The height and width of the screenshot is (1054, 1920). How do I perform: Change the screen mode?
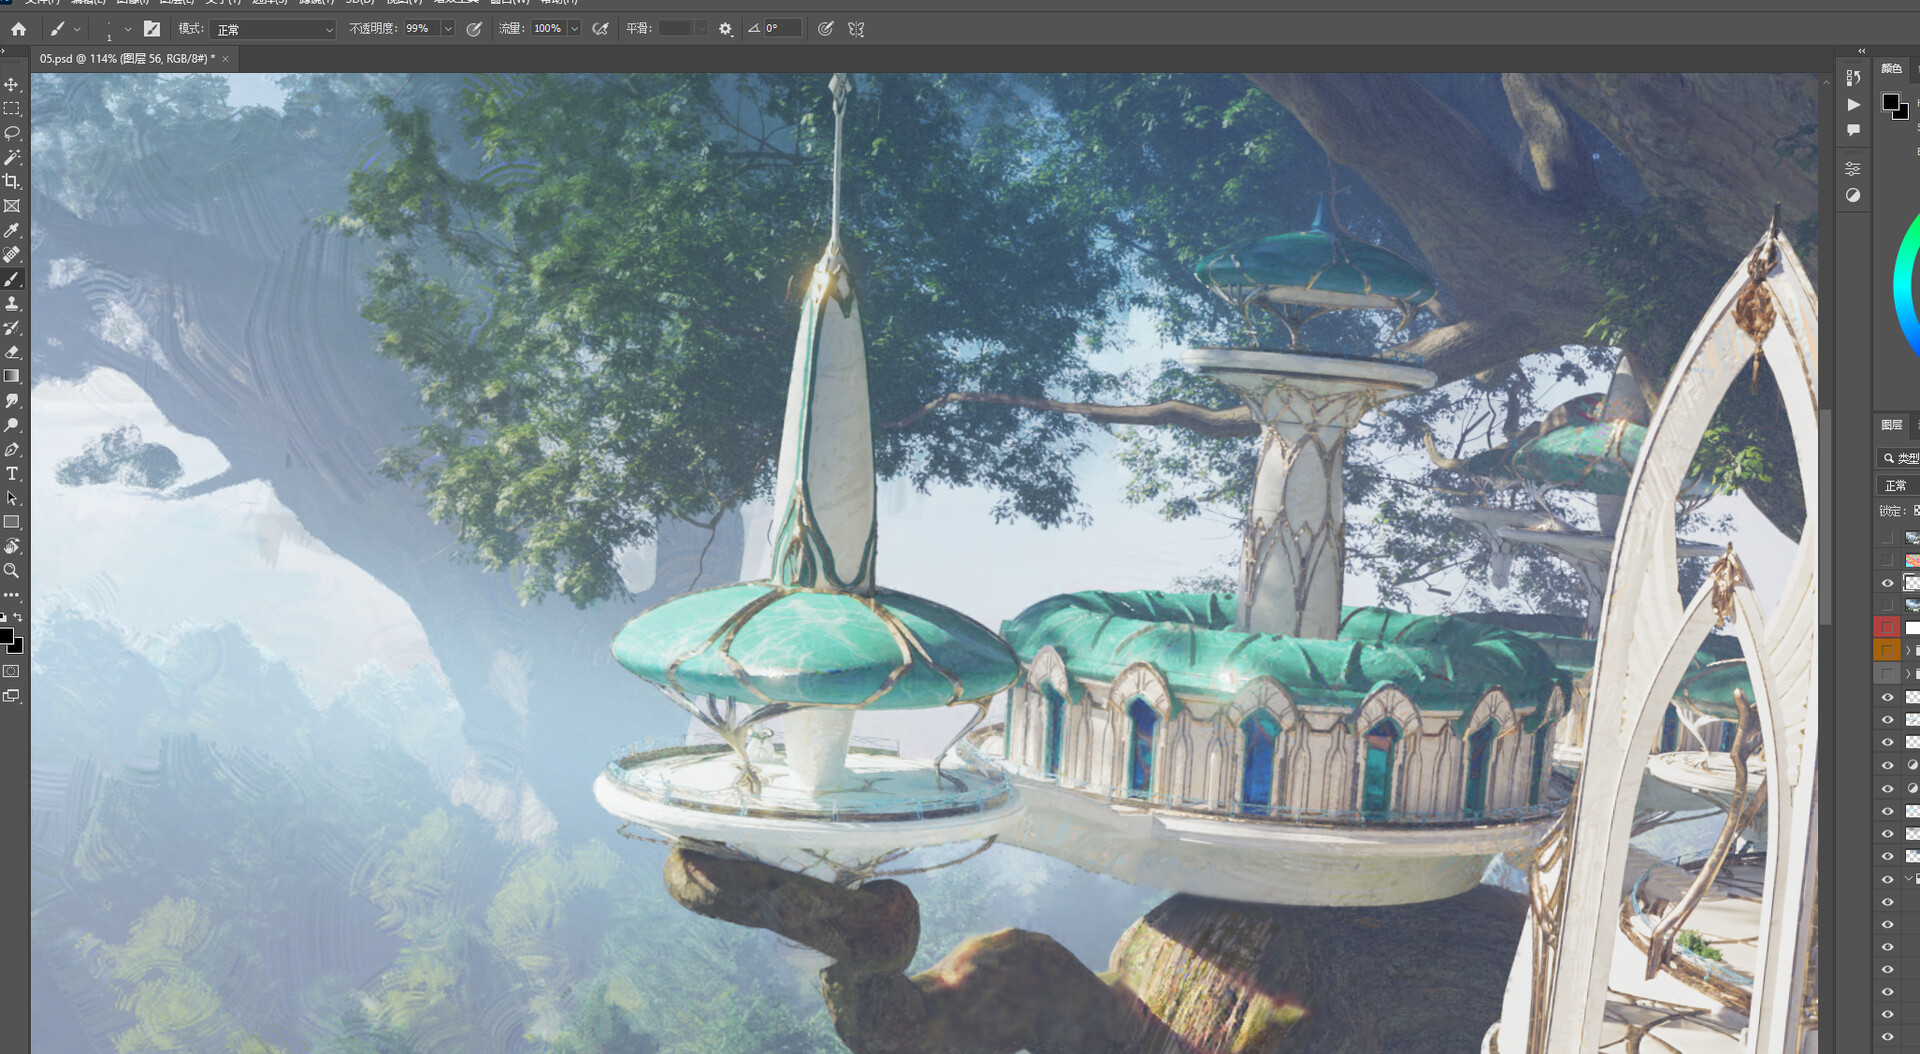[x=12, y=696]
